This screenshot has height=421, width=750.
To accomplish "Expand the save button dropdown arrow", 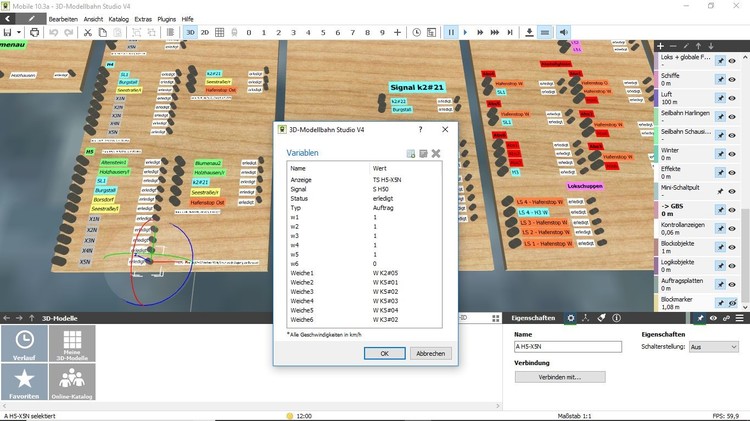I will tap(19, 32).
